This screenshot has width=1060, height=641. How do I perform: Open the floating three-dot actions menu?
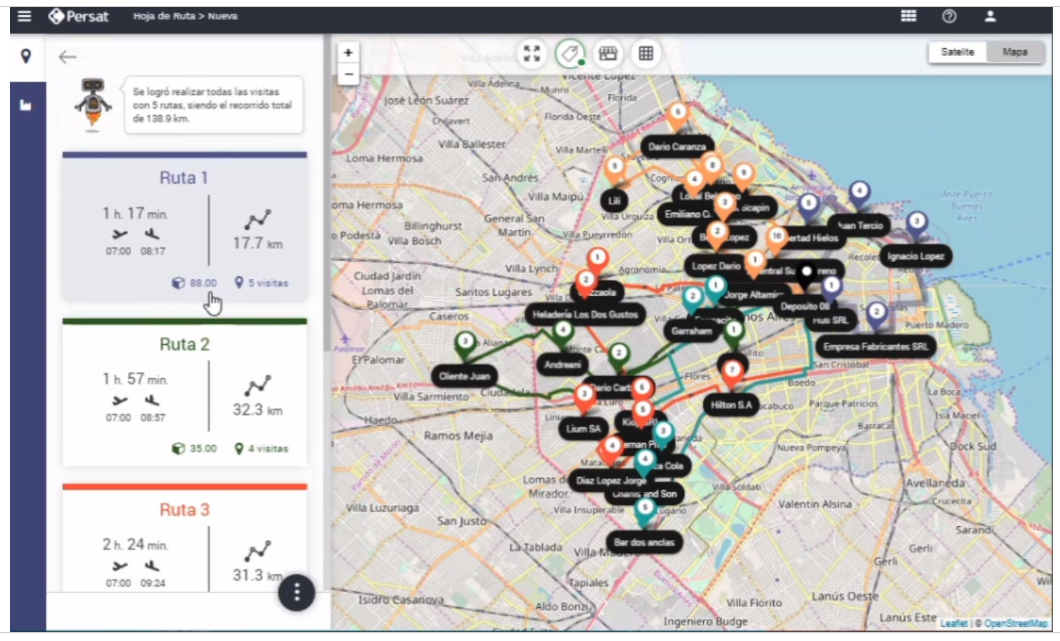pos(296,593)
